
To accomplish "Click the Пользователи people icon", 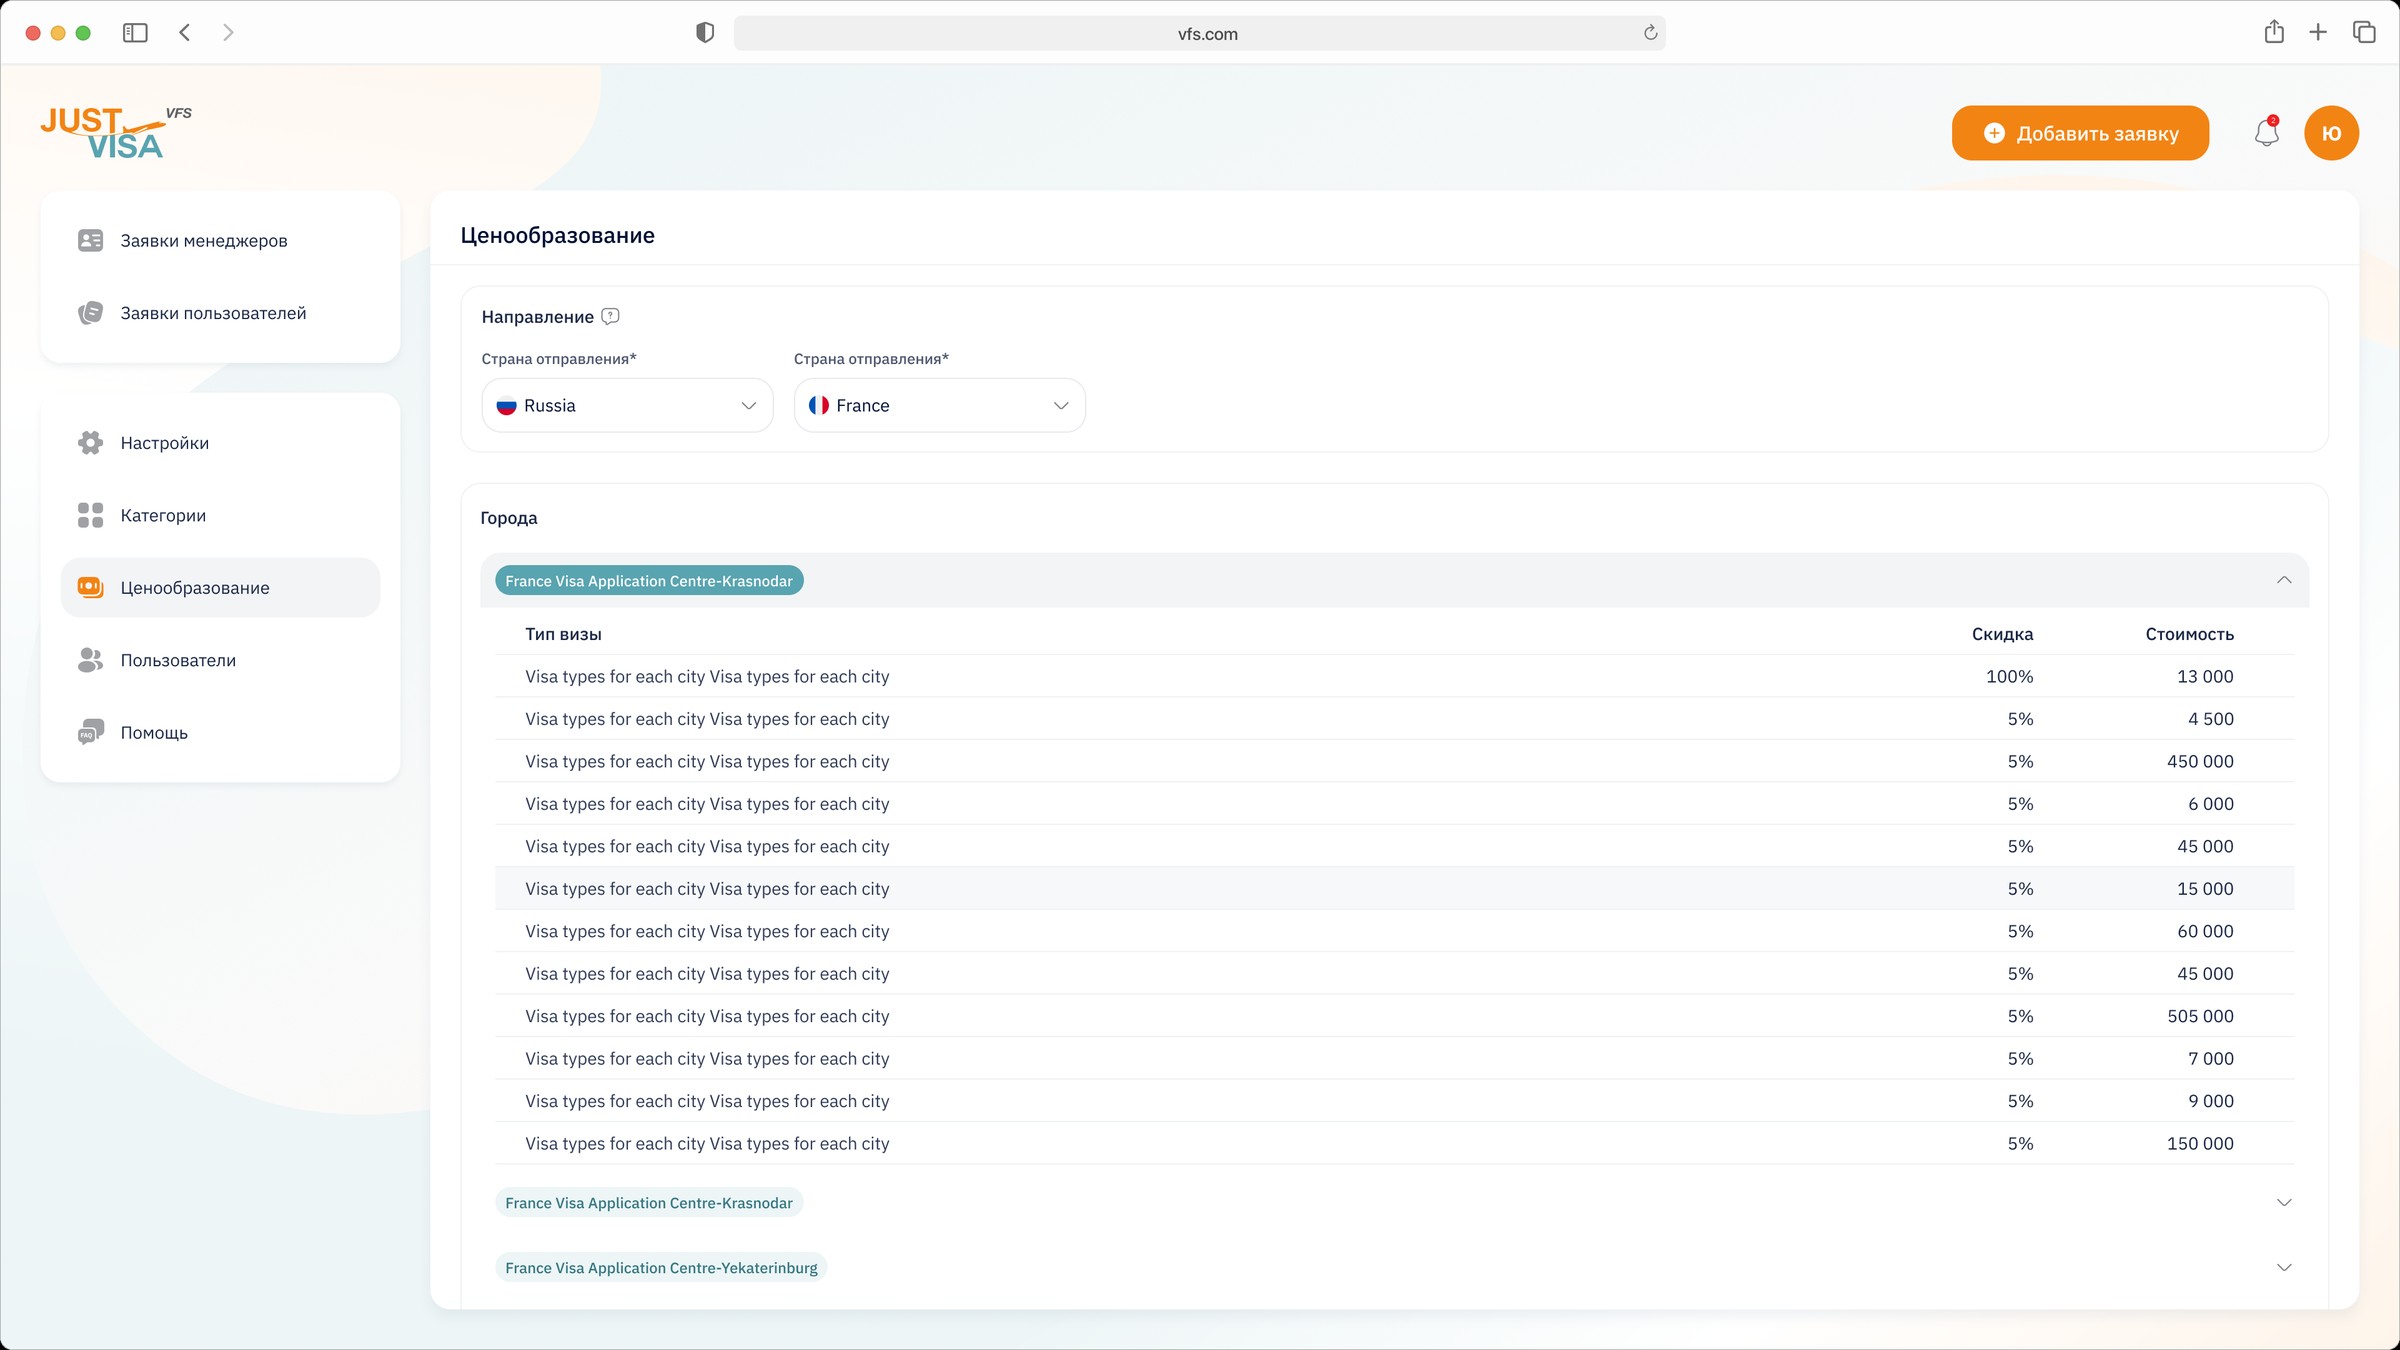I will point(90,660).
